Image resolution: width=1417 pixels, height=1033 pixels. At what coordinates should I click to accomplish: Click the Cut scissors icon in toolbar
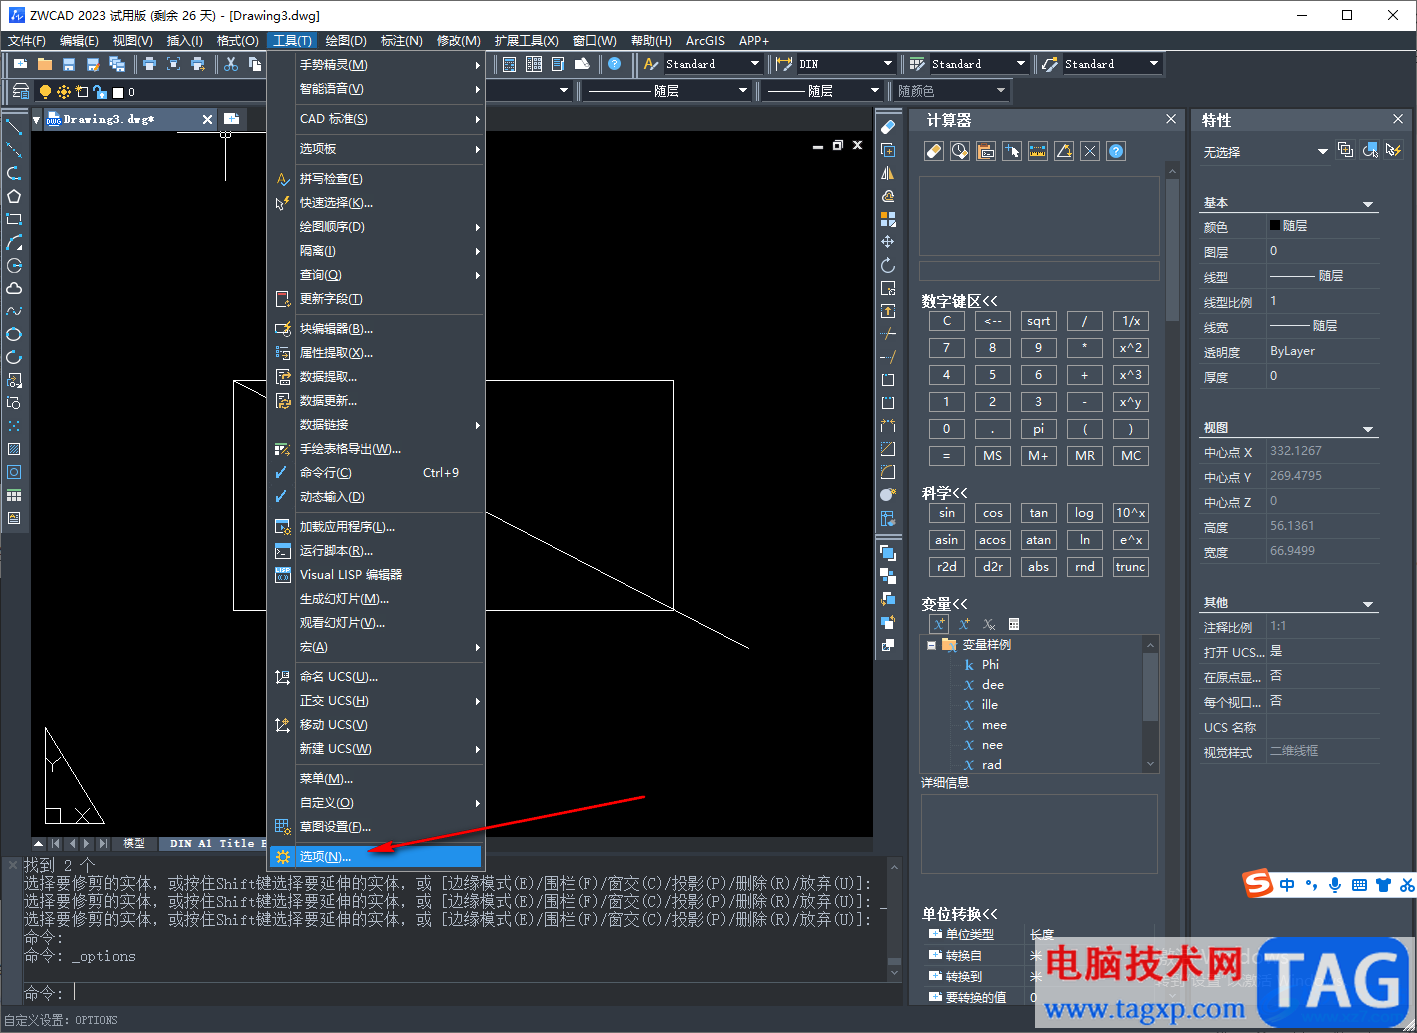[231, 64]
